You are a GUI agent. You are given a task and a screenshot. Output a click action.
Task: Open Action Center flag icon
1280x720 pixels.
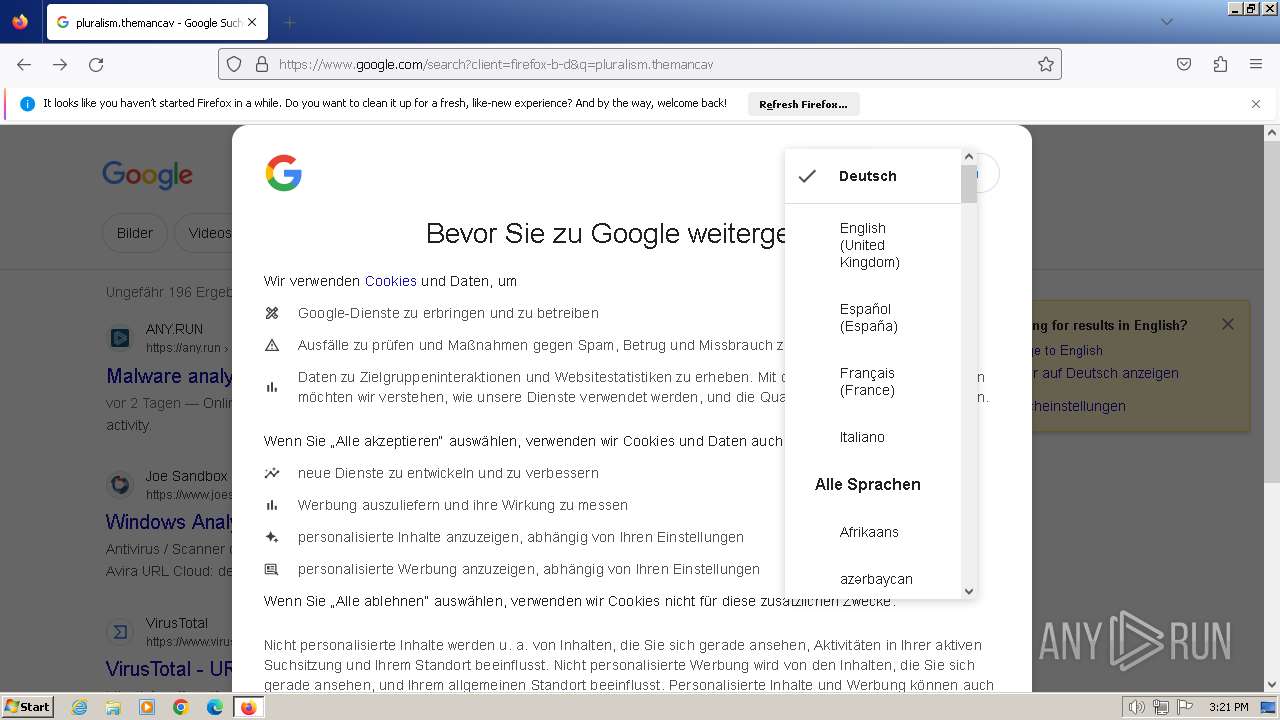point(1184,707)
